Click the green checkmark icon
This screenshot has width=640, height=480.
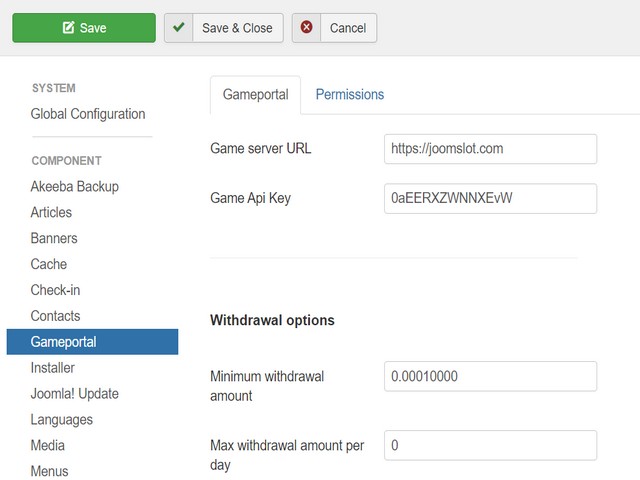tap(178, 27)
